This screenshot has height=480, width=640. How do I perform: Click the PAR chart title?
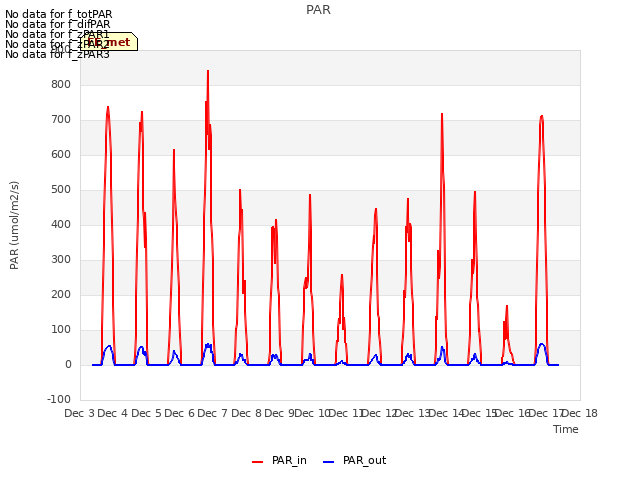click(318, 10)
